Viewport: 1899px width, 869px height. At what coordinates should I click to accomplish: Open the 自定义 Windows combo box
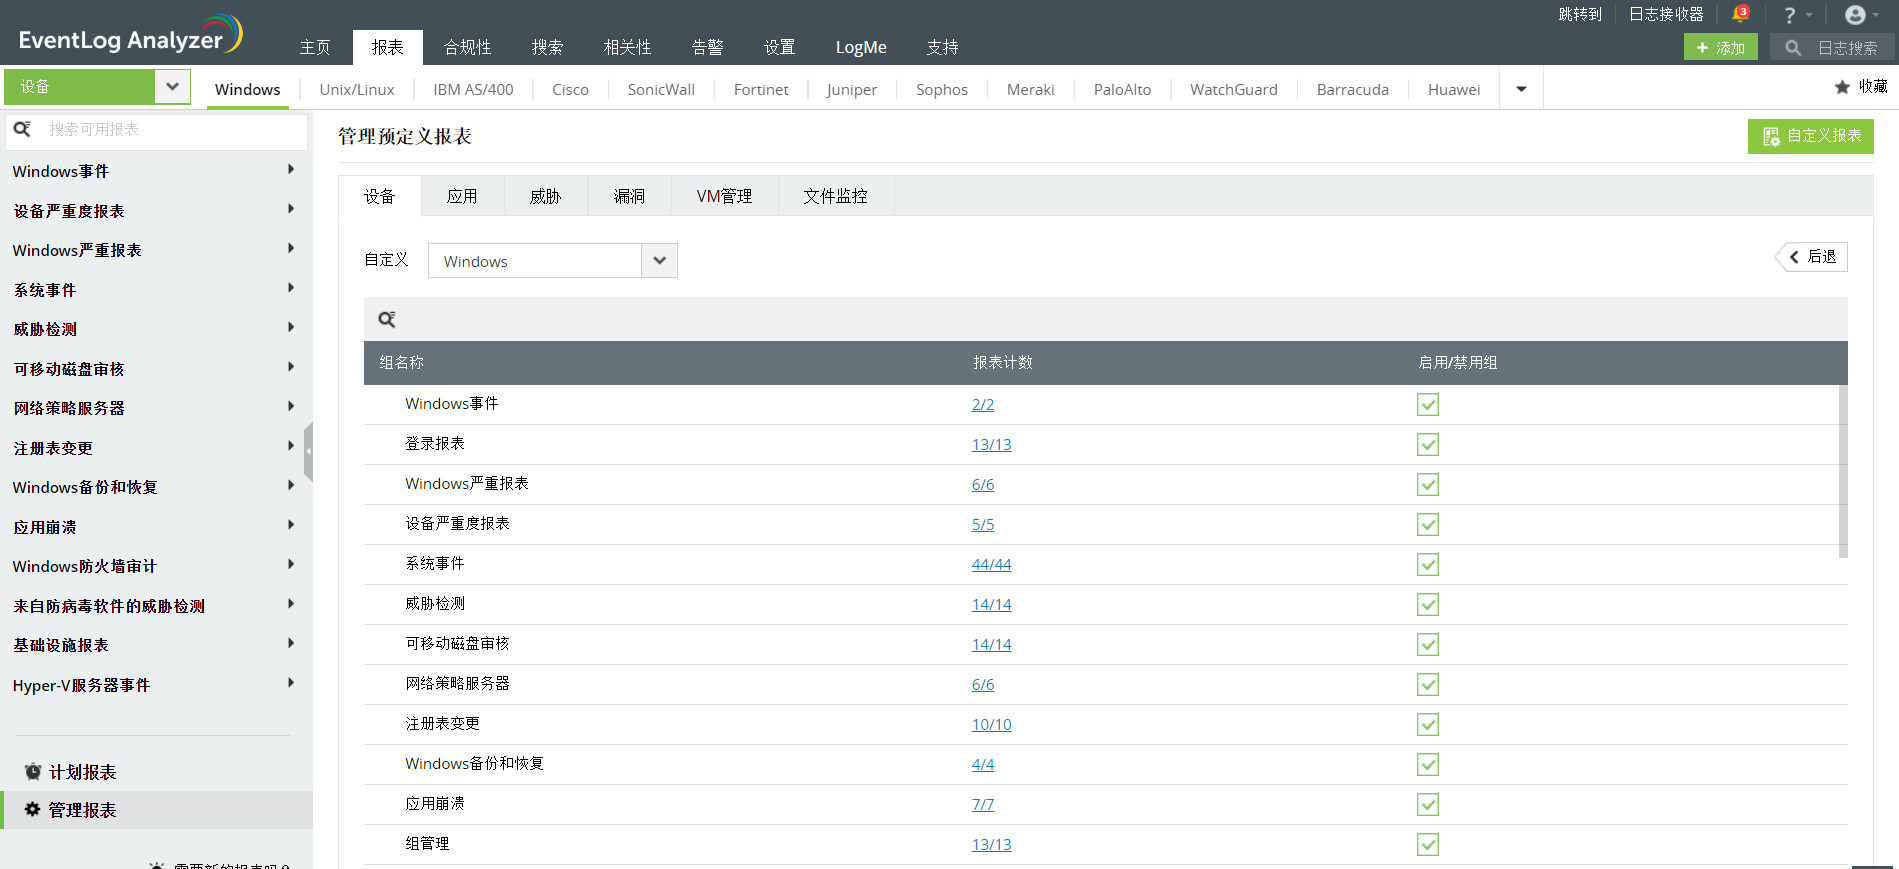[x=552, y=261]
